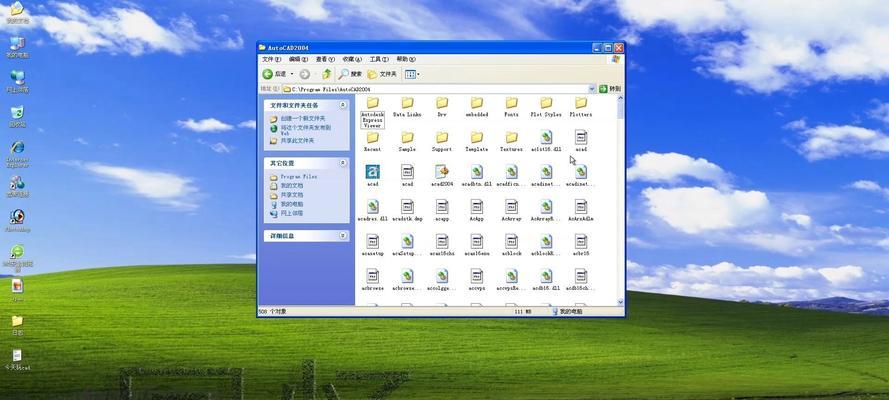Collapse the 文件和文件夹任务 panel
The height and width of the screenshot is (400, 889).
343,105
